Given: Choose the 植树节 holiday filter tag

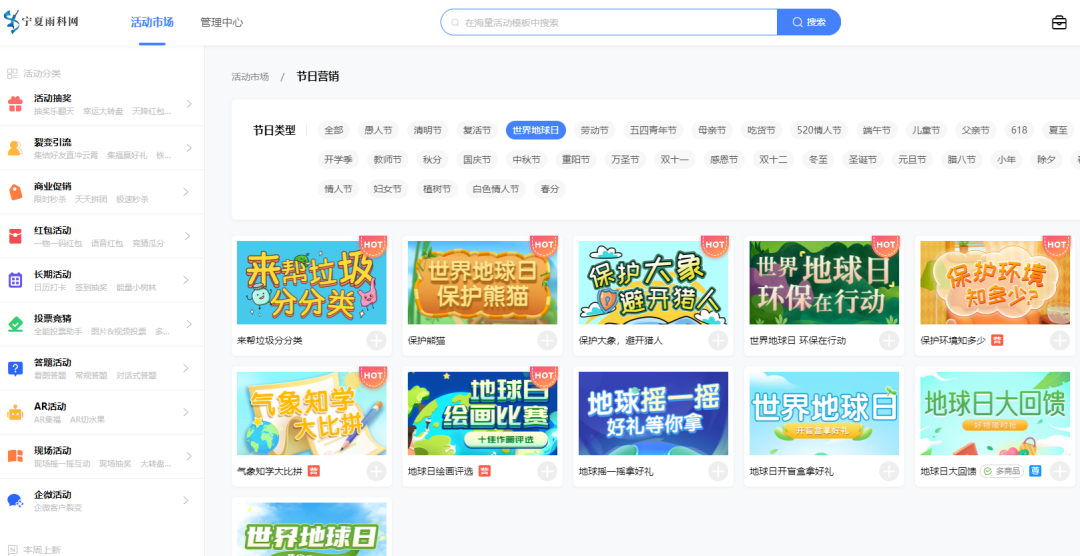Looking at the screenshot, I should 437,188.
